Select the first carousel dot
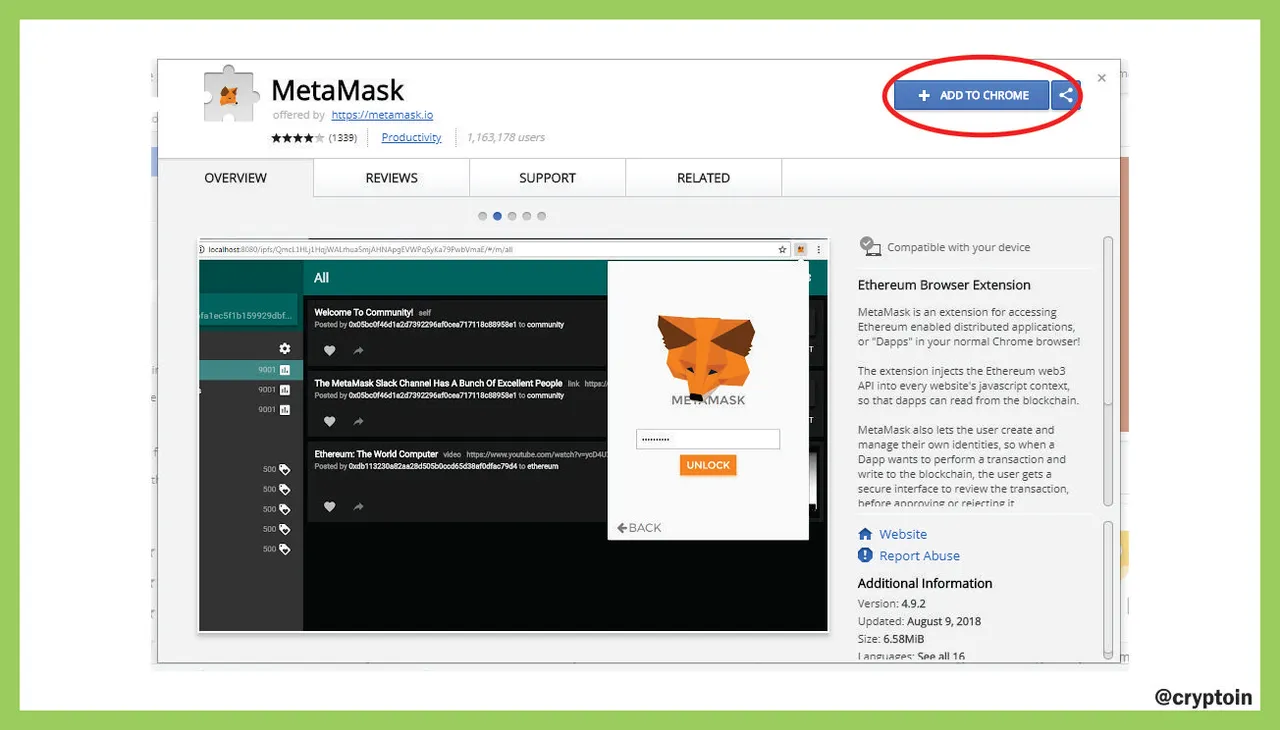Image resolution: width=1280 pixels, height=730 pixels. point(483,216)
